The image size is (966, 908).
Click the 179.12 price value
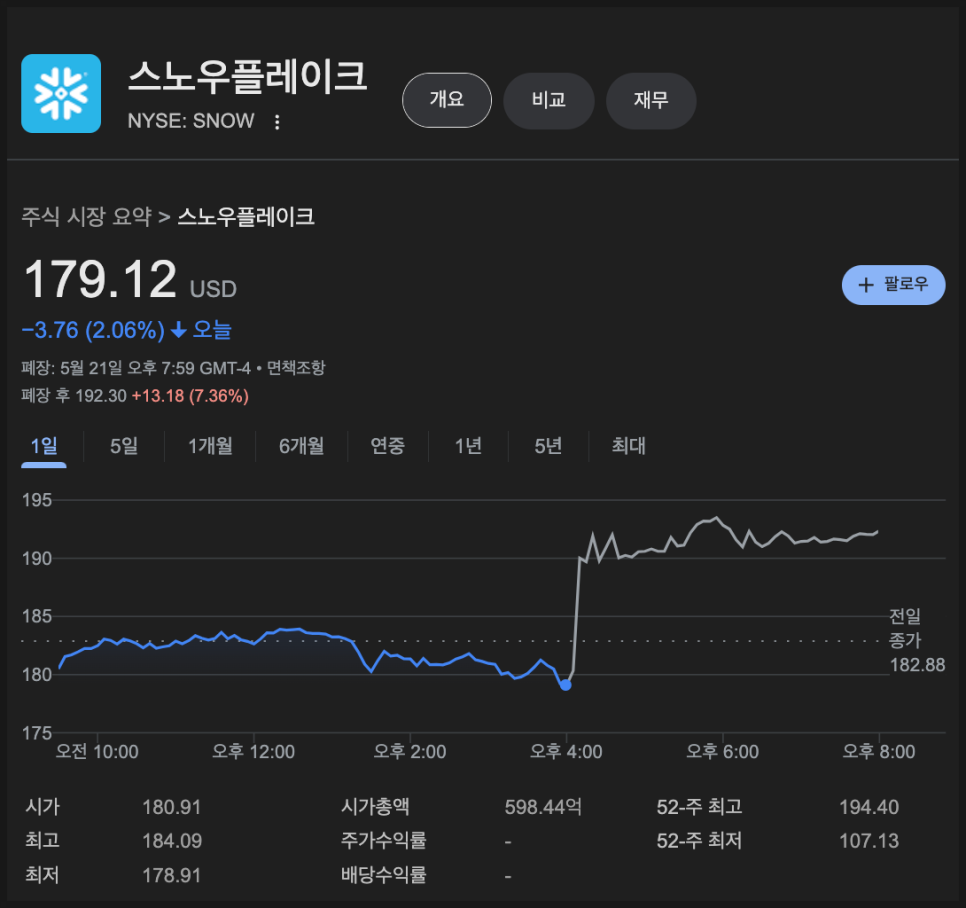(100, 279)
